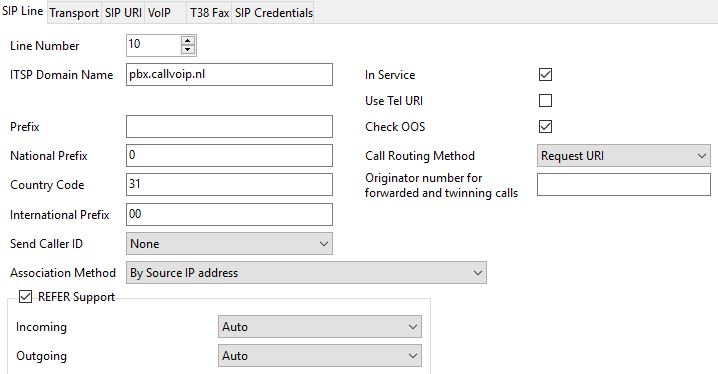The image size is (718, 374).
Task: Open the Association Method dropdown
Action: click(x=306, y=273)
